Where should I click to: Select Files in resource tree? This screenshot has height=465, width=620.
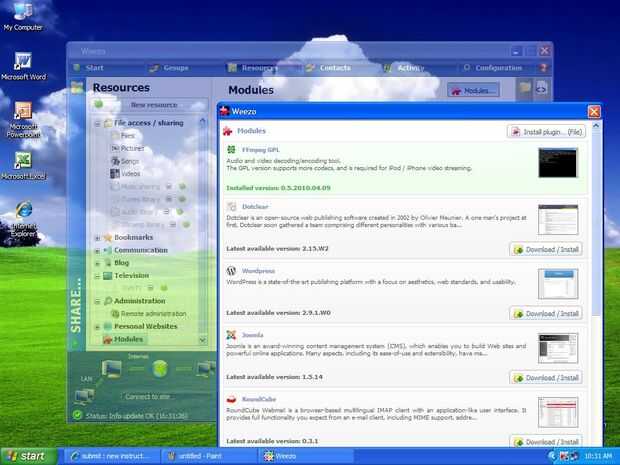123,136
